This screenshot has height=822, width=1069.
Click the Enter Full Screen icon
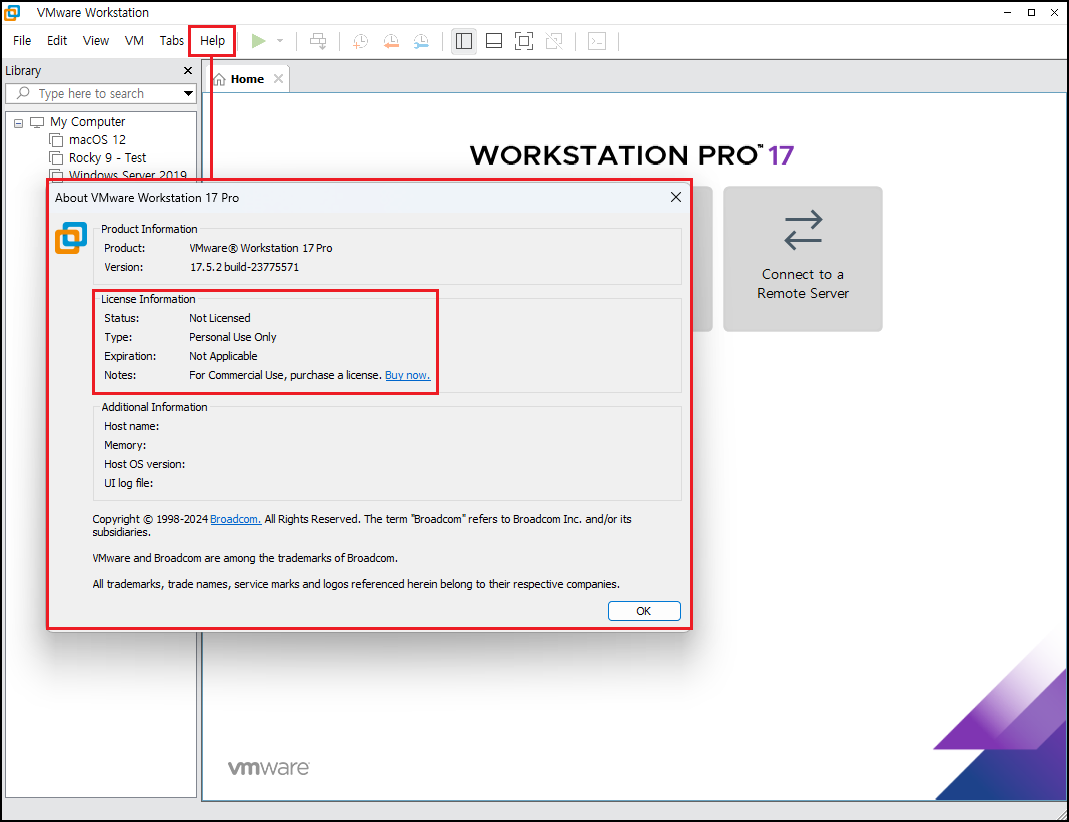(x=524, y=41)
